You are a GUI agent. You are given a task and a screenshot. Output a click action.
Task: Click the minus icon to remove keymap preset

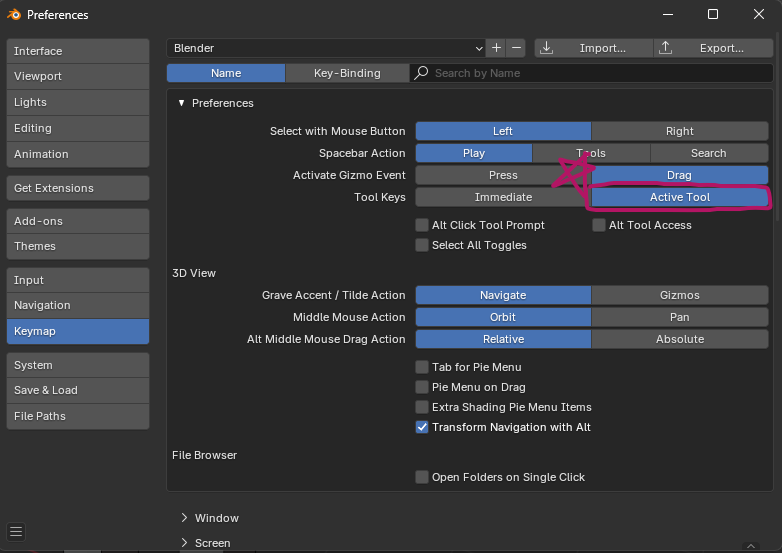(x=516, y=48)
